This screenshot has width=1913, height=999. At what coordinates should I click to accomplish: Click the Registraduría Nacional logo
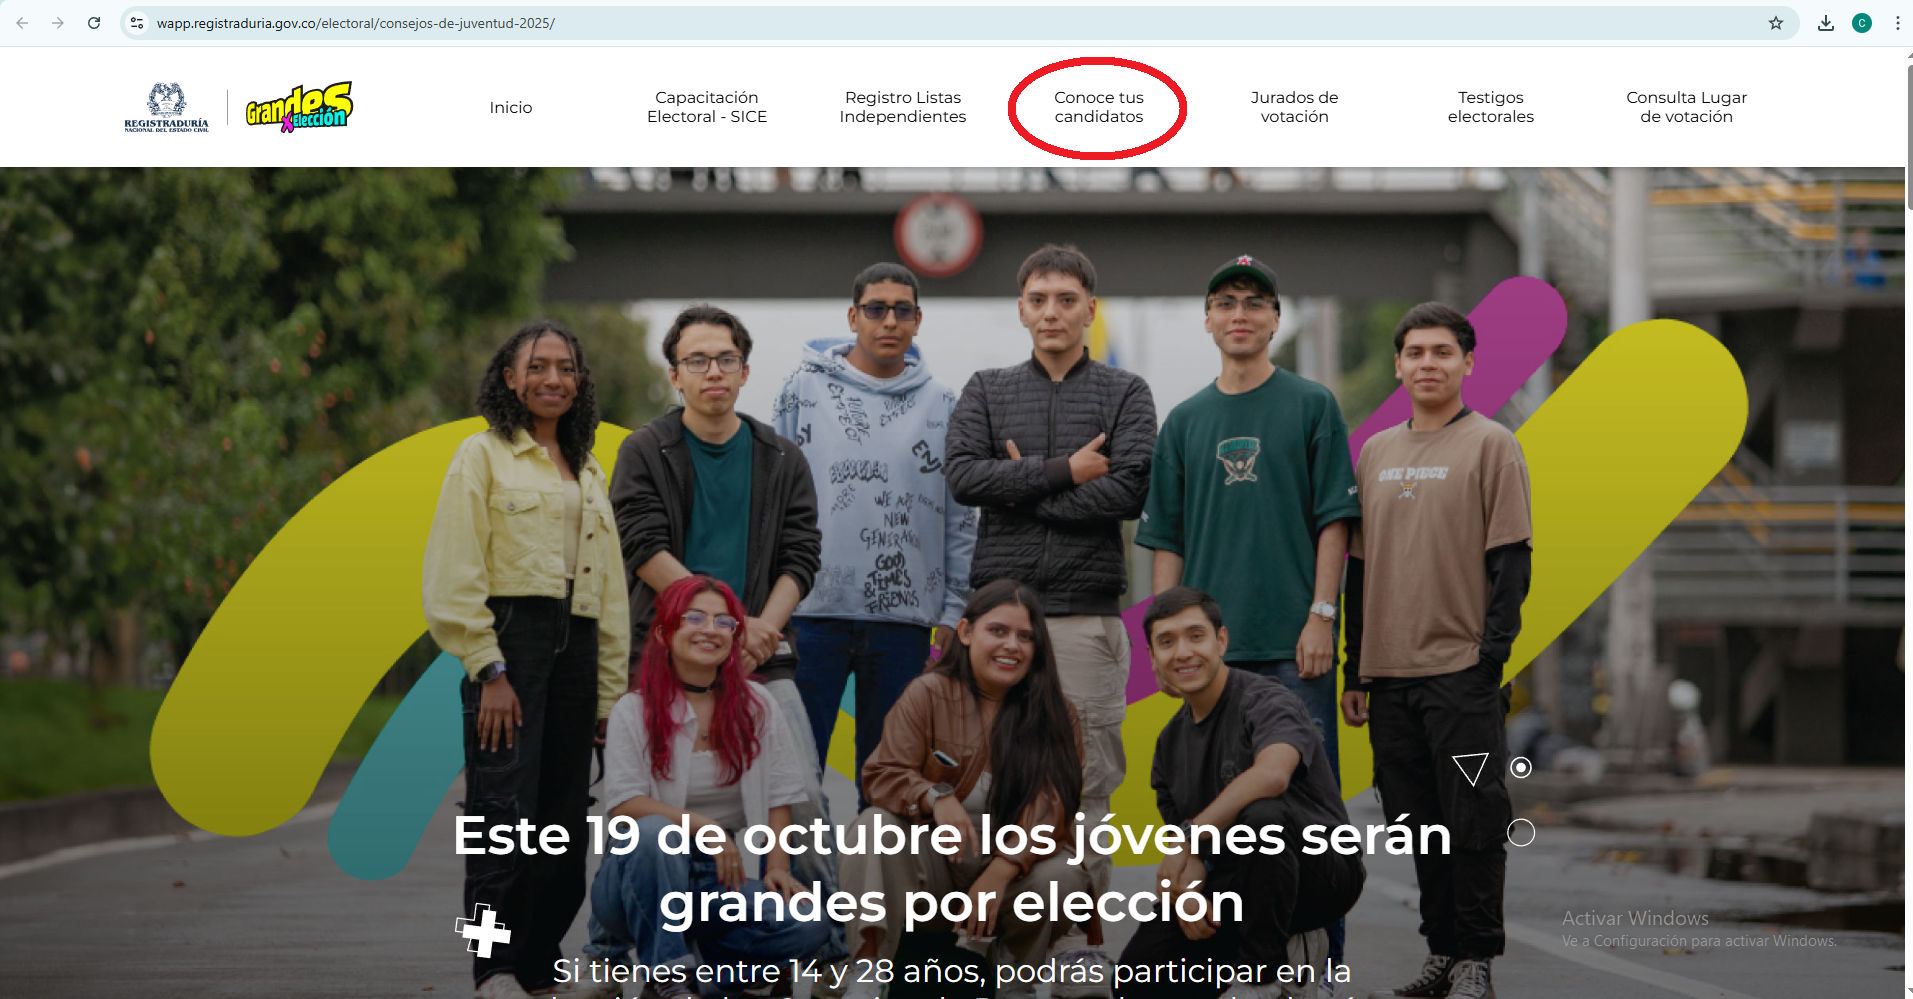click(167, 107)
